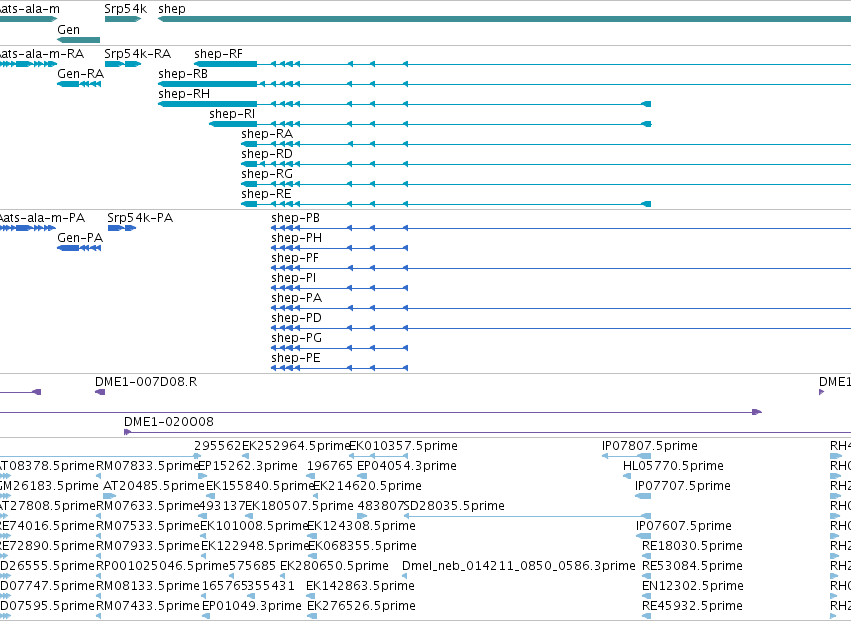Click the EP01049.3prime EST label
This screenshot has width=851, height=621.
point(252,607)
